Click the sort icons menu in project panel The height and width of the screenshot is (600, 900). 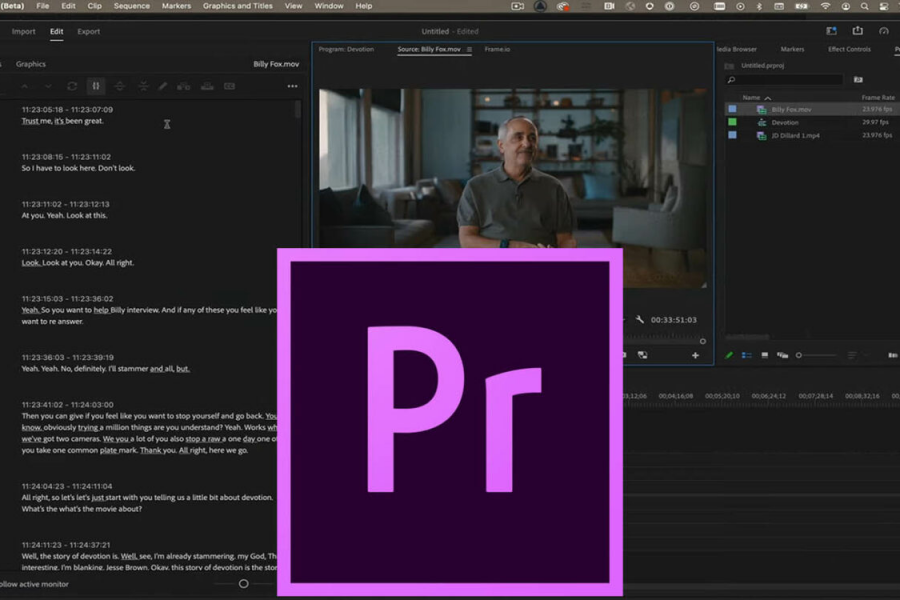pos(852,355)
